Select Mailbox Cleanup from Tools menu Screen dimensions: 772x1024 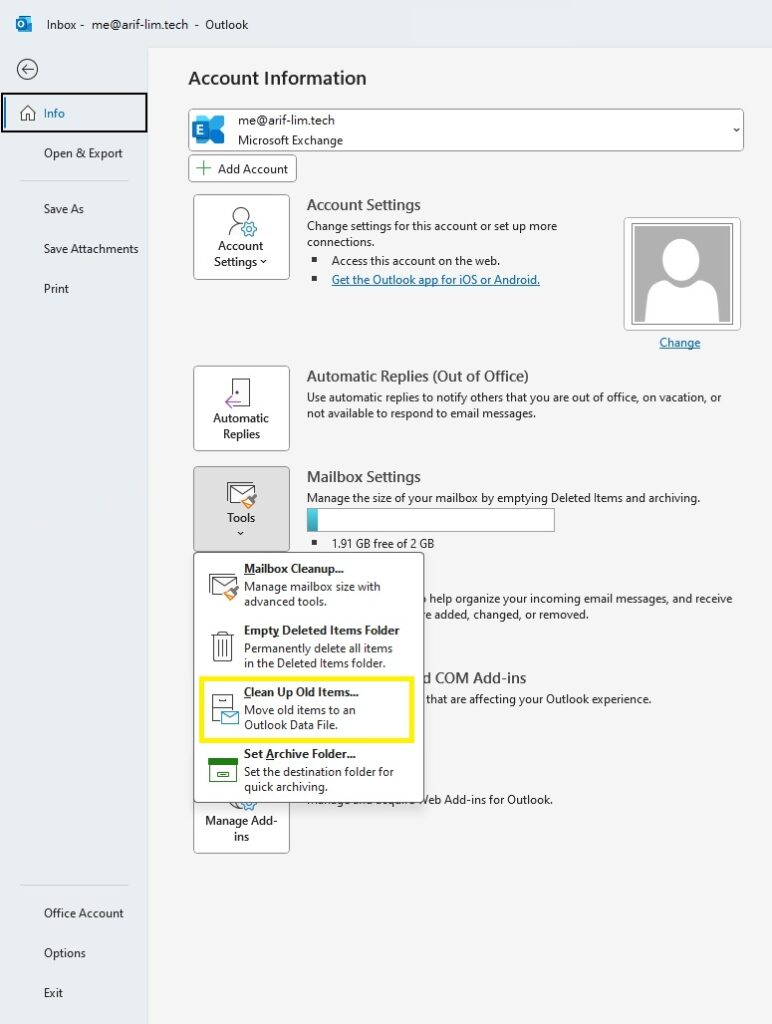pos(309,584)
